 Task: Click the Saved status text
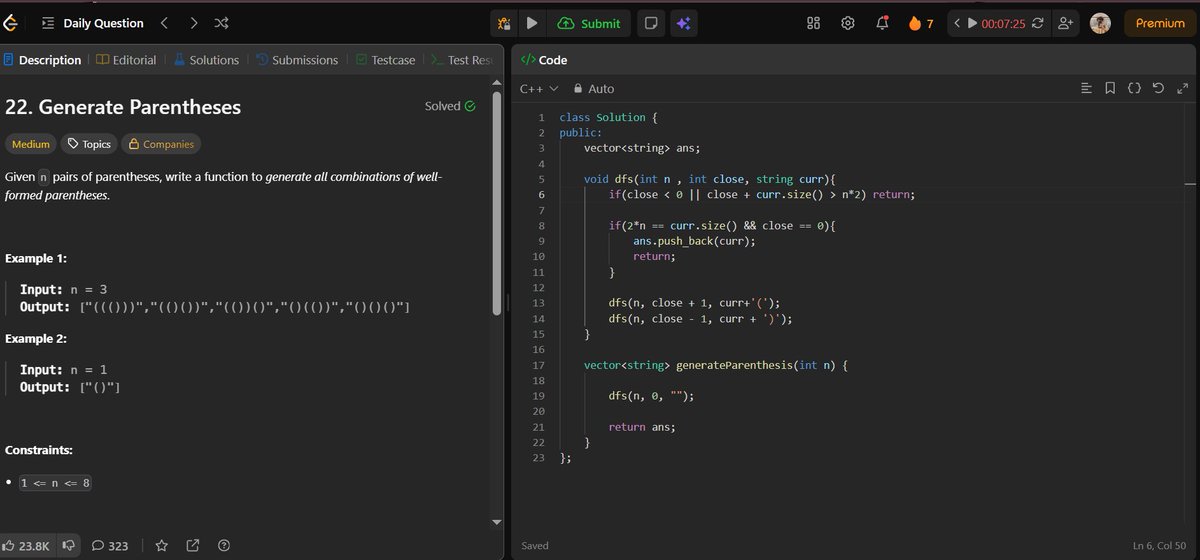535,546
